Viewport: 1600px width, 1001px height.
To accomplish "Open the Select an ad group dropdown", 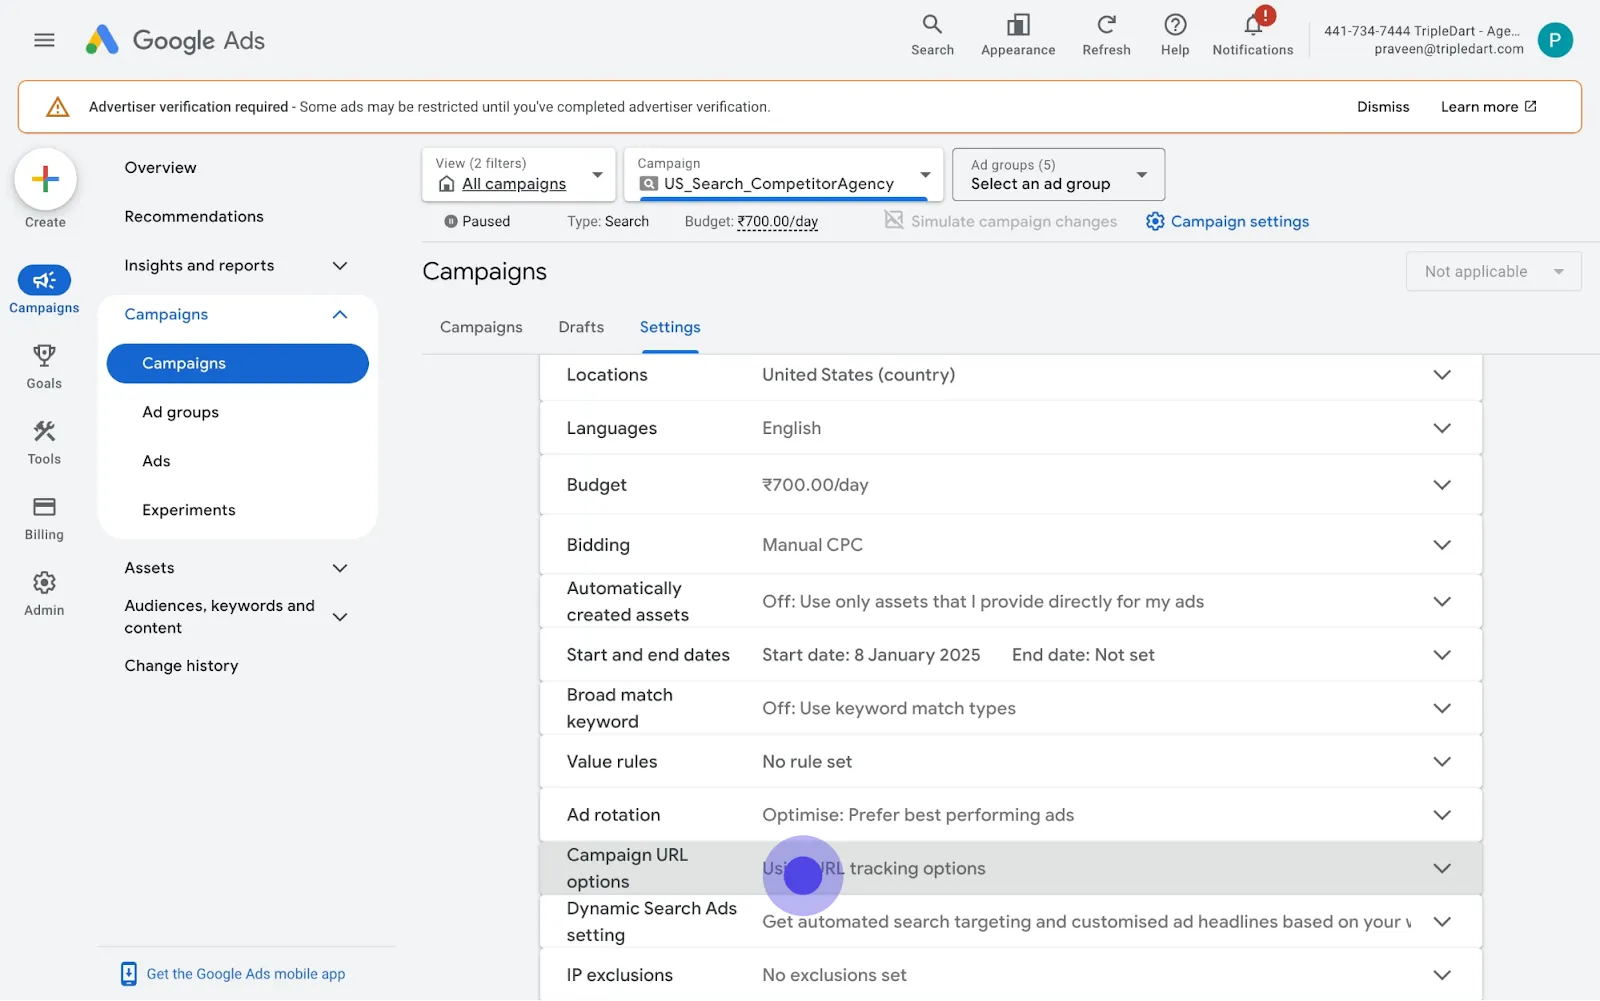I will click(1059, 175).
